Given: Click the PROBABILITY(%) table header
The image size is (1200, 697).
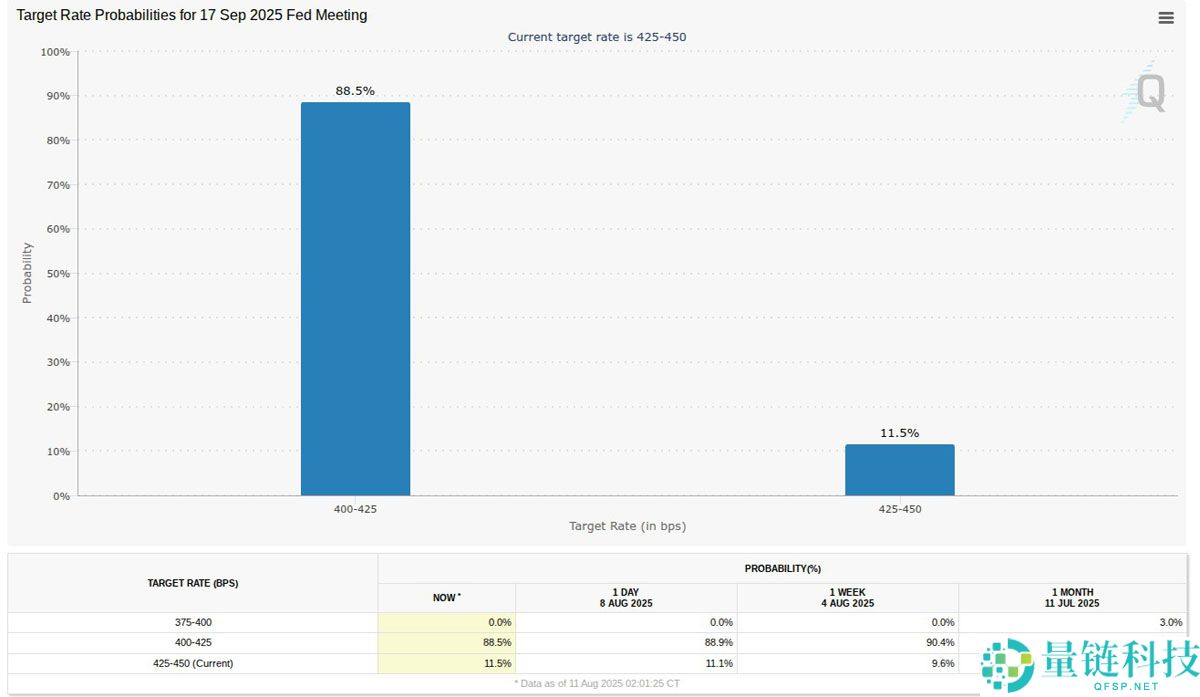Looking at the screenshot, I should pyautogui.click(x=782, y=568).
